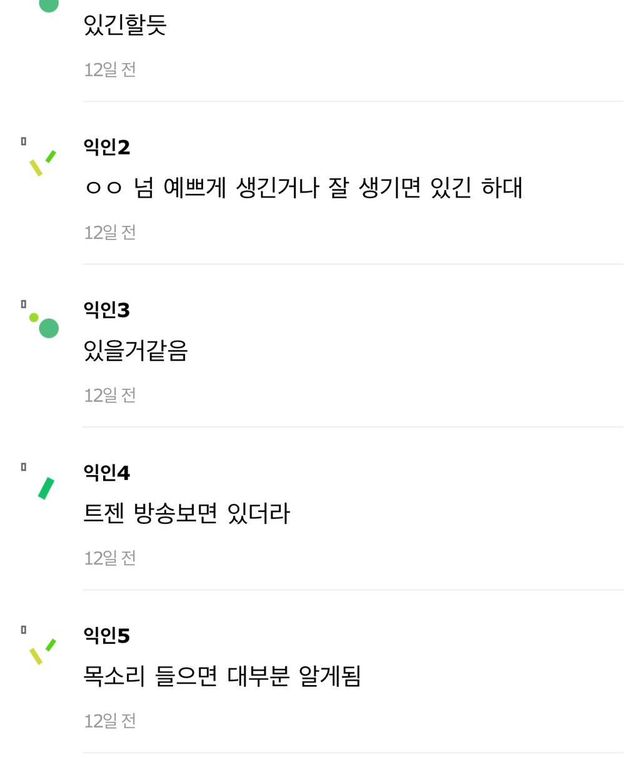Click the small marker icon beside 익인2's avatar
The width and height of the screenshot is (640, 767).
tap(23, 142)
